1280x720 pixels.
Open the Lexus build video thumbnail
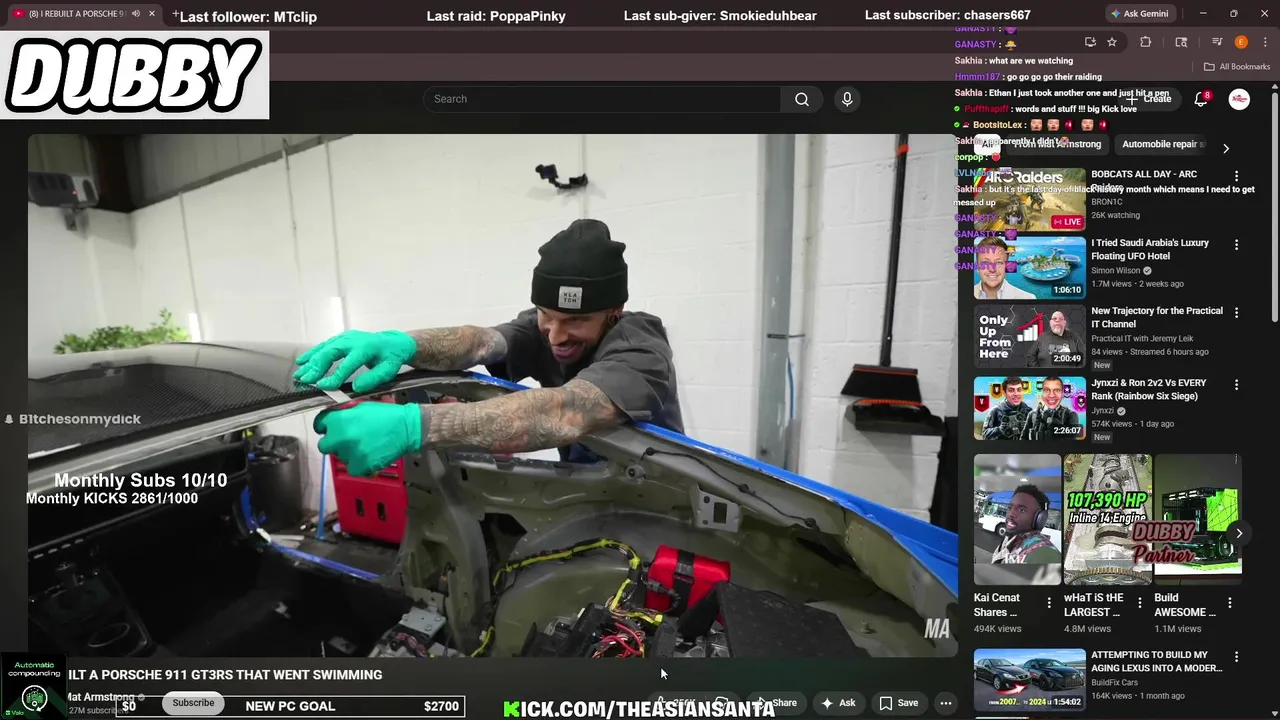pyautogui.click(x=1029, y=680)
